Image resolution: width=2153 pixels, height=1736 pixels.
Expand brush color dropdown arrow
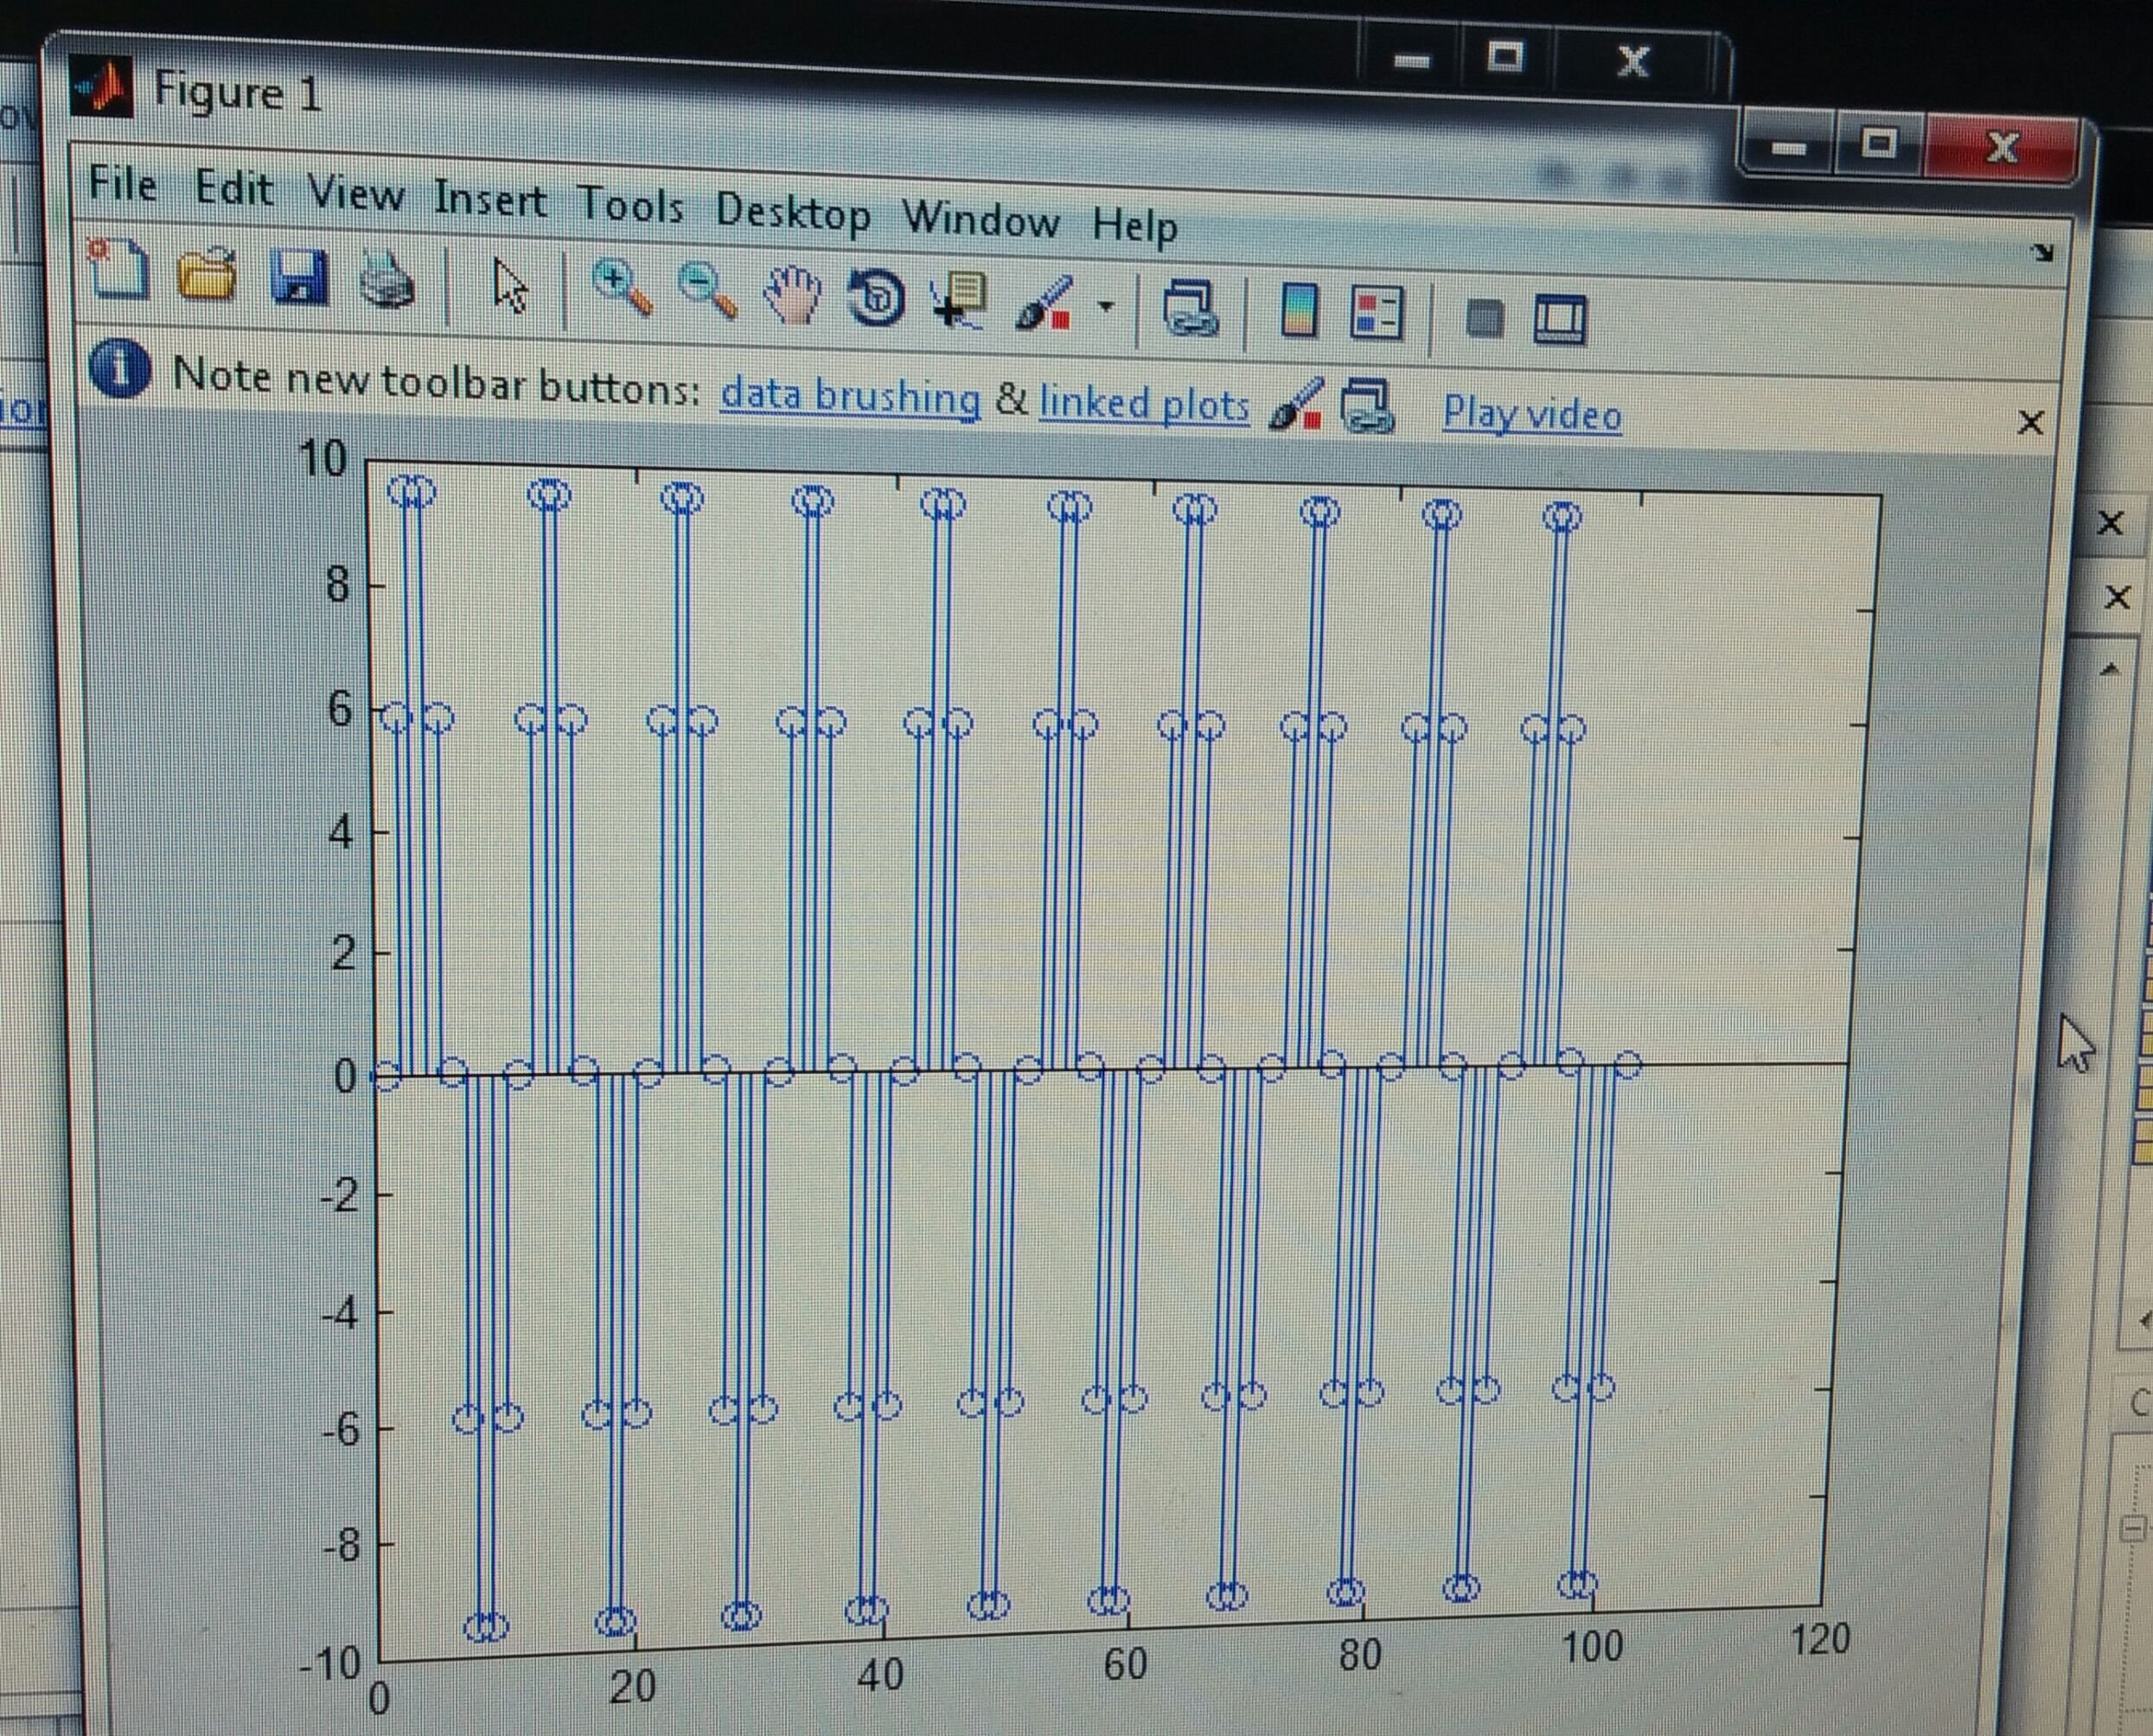pyautogui.click(x=1106, y=307)
